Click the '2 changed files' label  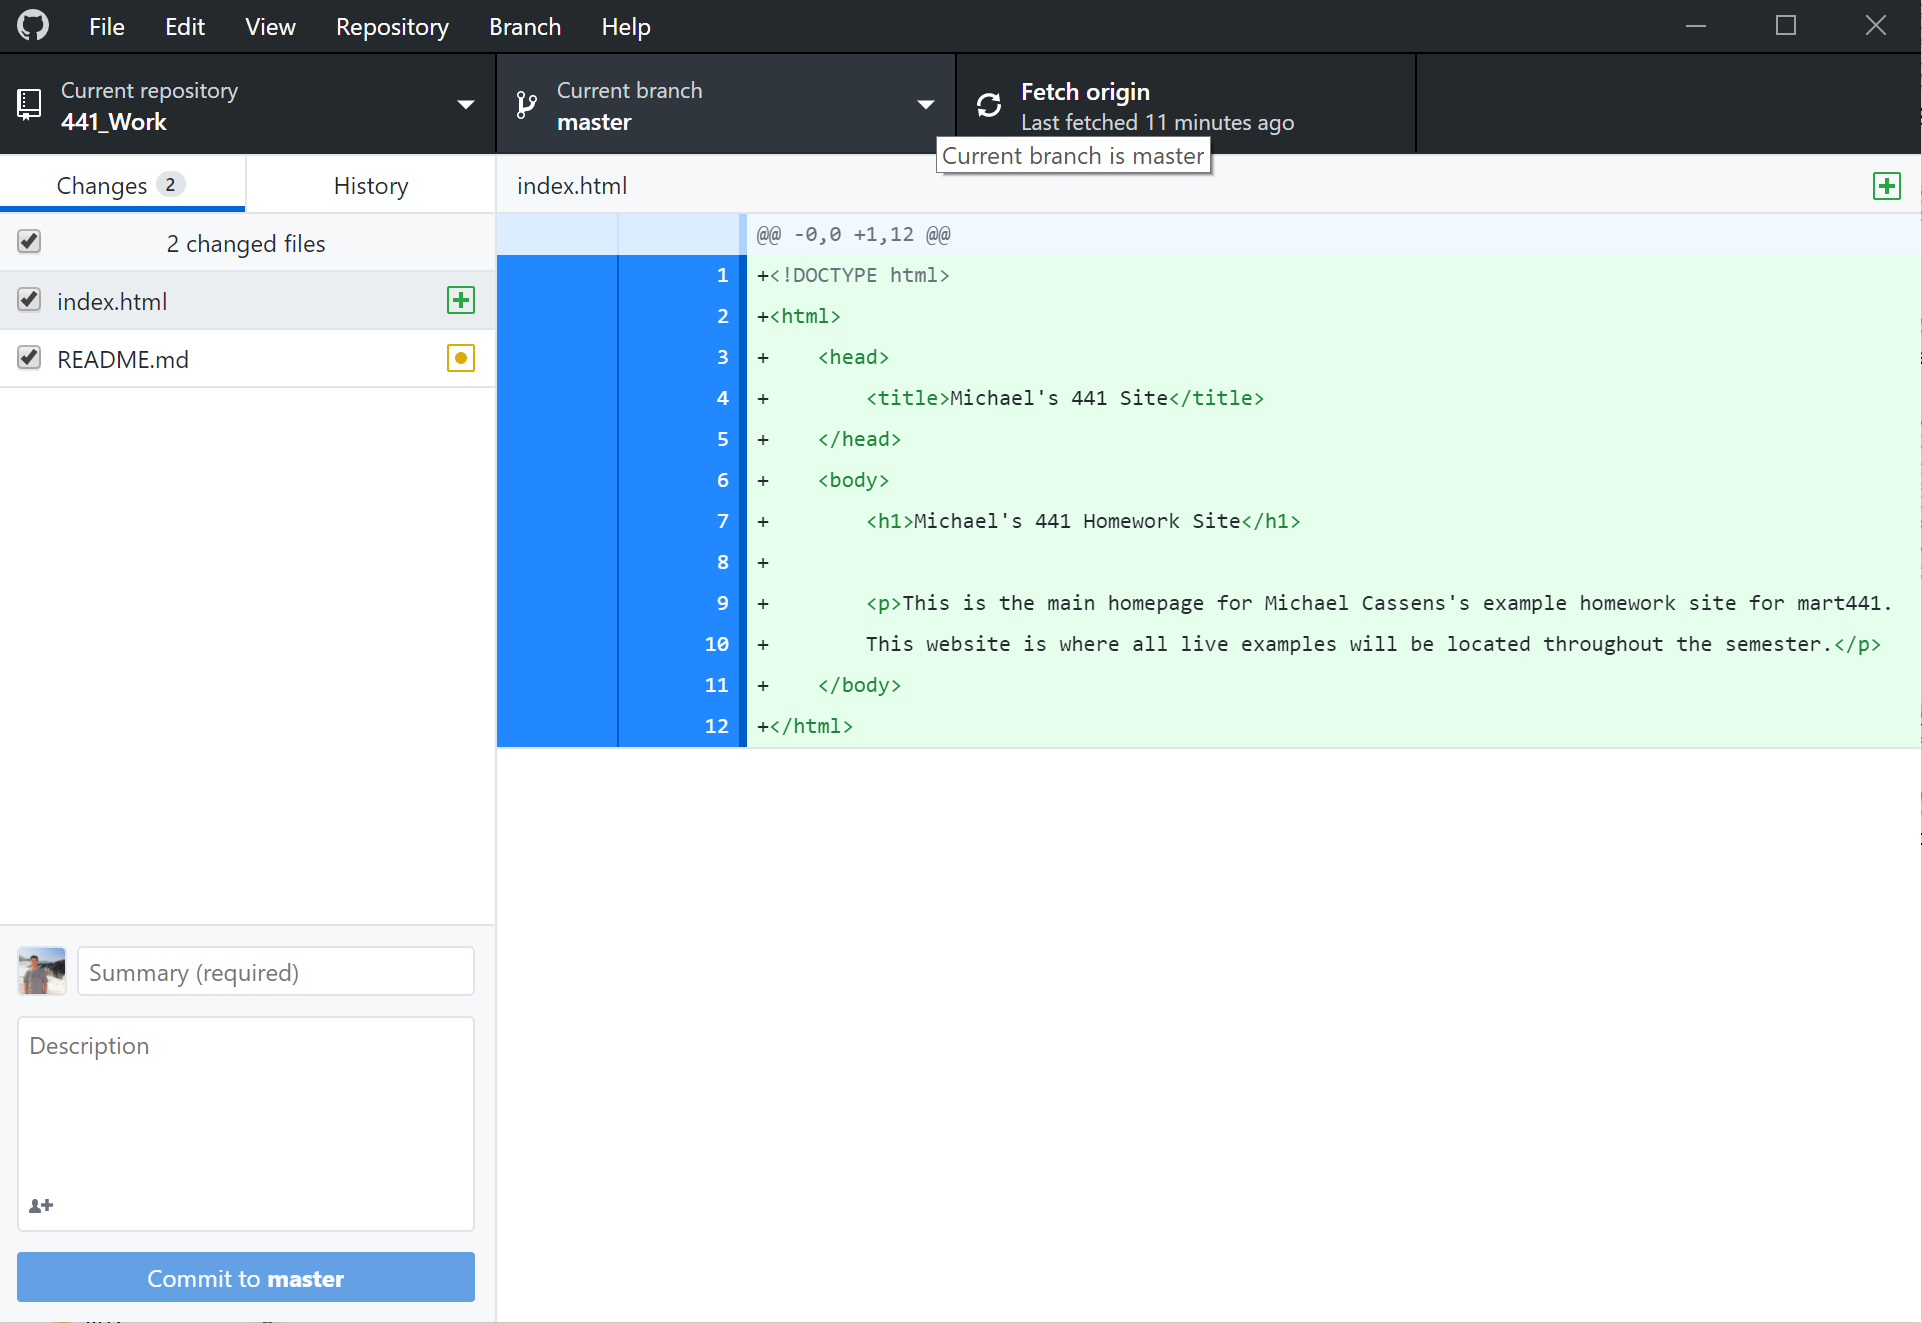tap(246, 244)
